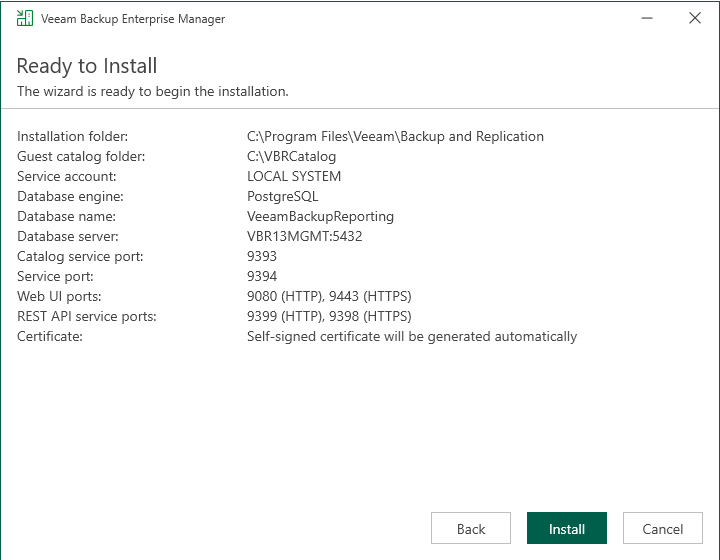Click the Ready to Install heading
The width and height of the screenshot is (720, 560).
(x=87, y=66)
